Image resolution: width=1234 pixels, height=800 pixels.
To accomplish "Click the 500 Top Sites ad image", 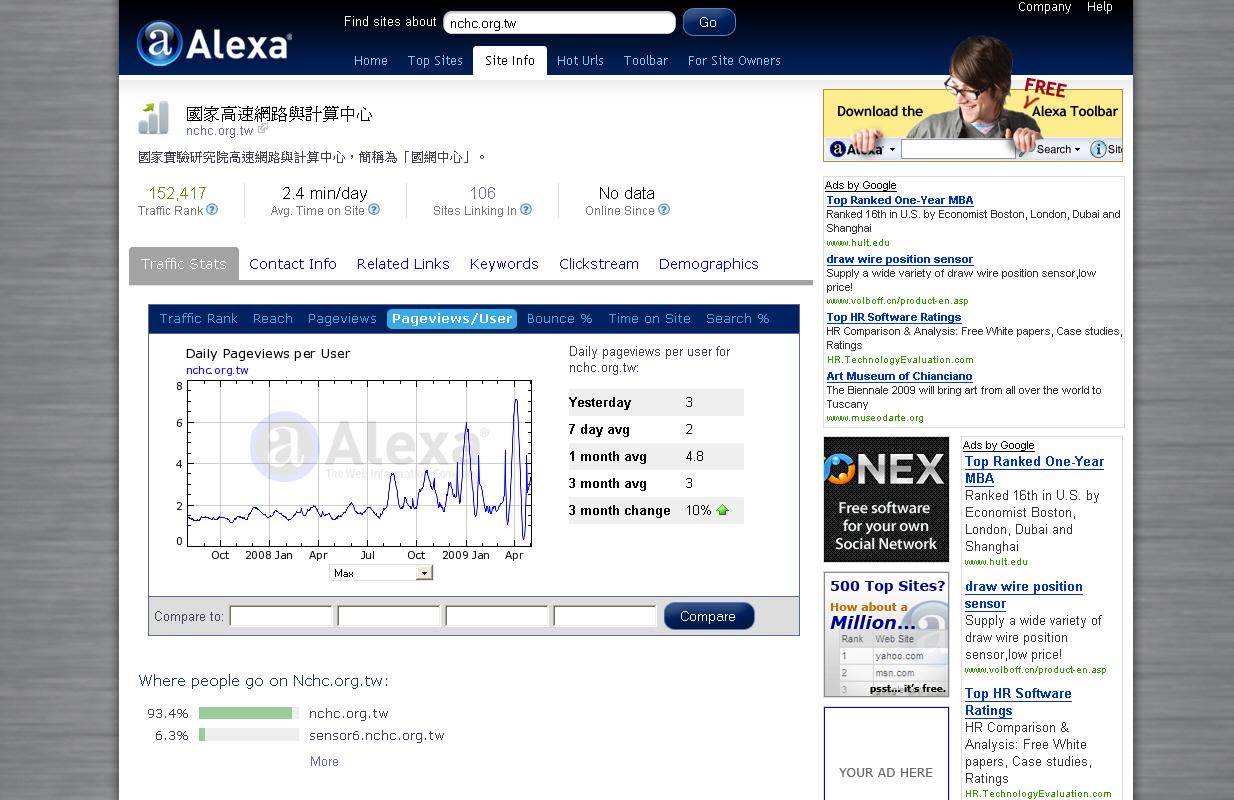I will click(x=886, y=635).
